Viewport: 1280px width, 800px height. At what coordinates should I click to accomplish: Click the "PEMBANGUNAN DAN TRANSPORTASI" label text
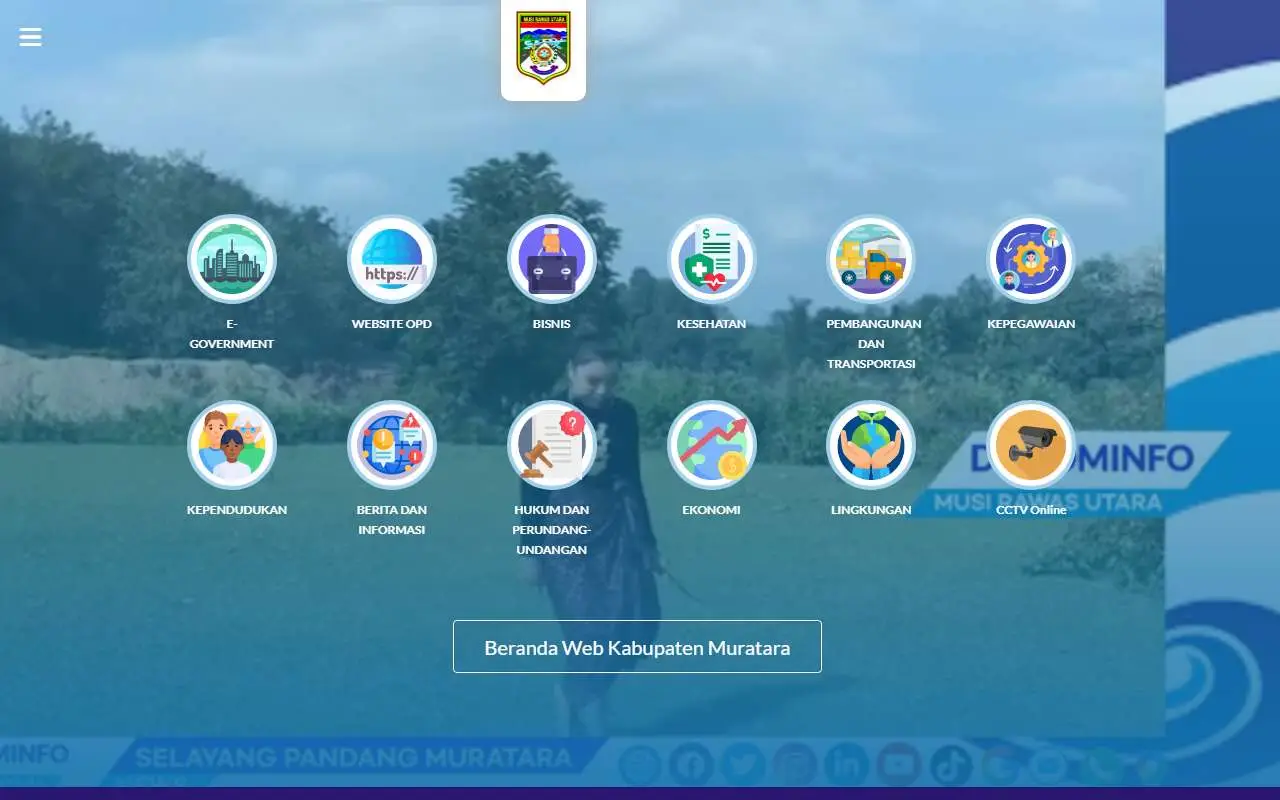coord(873,344)
